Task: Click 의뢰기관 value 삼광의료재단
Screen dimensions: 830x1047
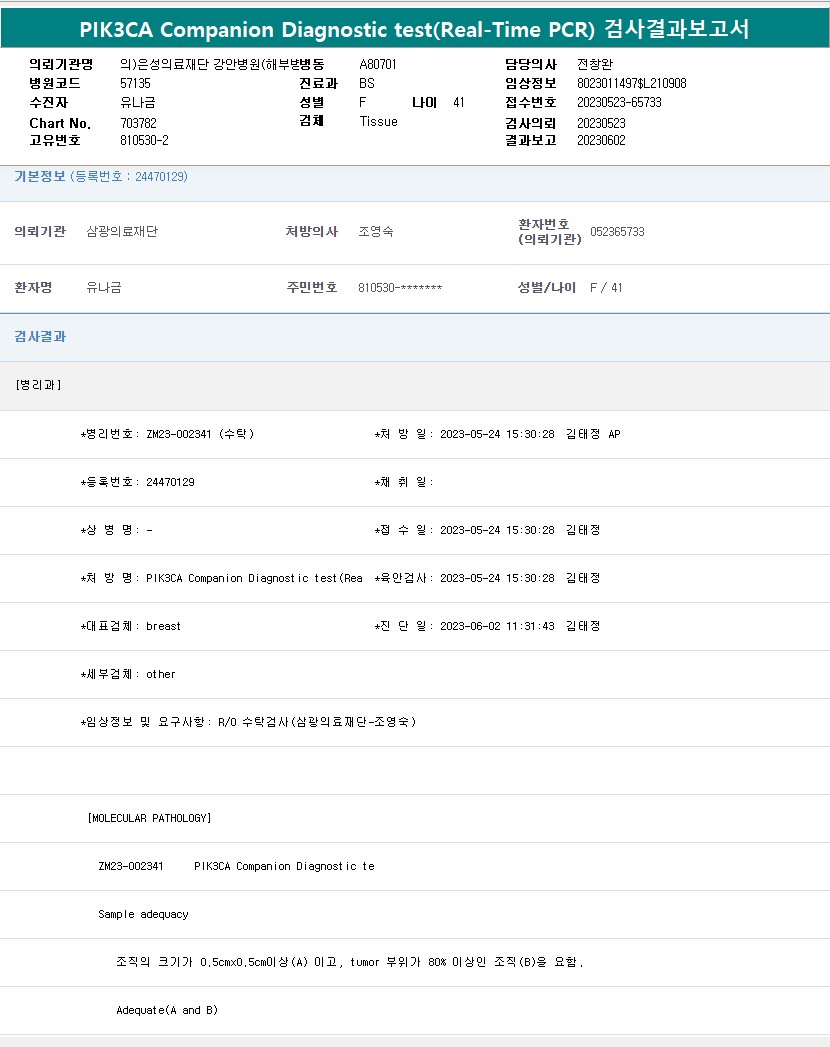Action: coord(122,232)
